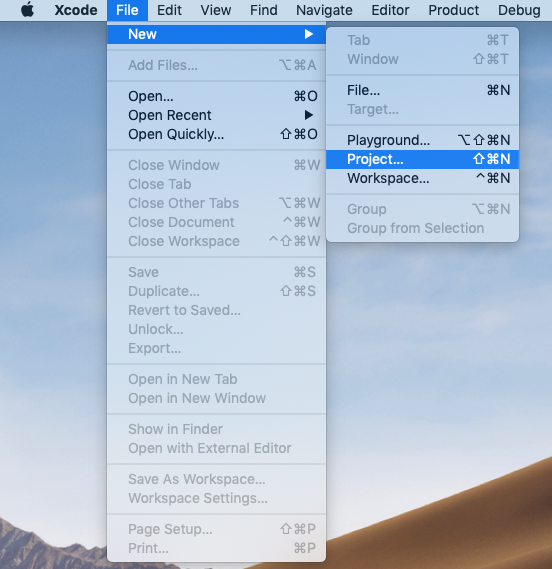This screenshot has height=569, width=552.
Task: Click the Duplicate... menu item
Action: pos(216,291)
